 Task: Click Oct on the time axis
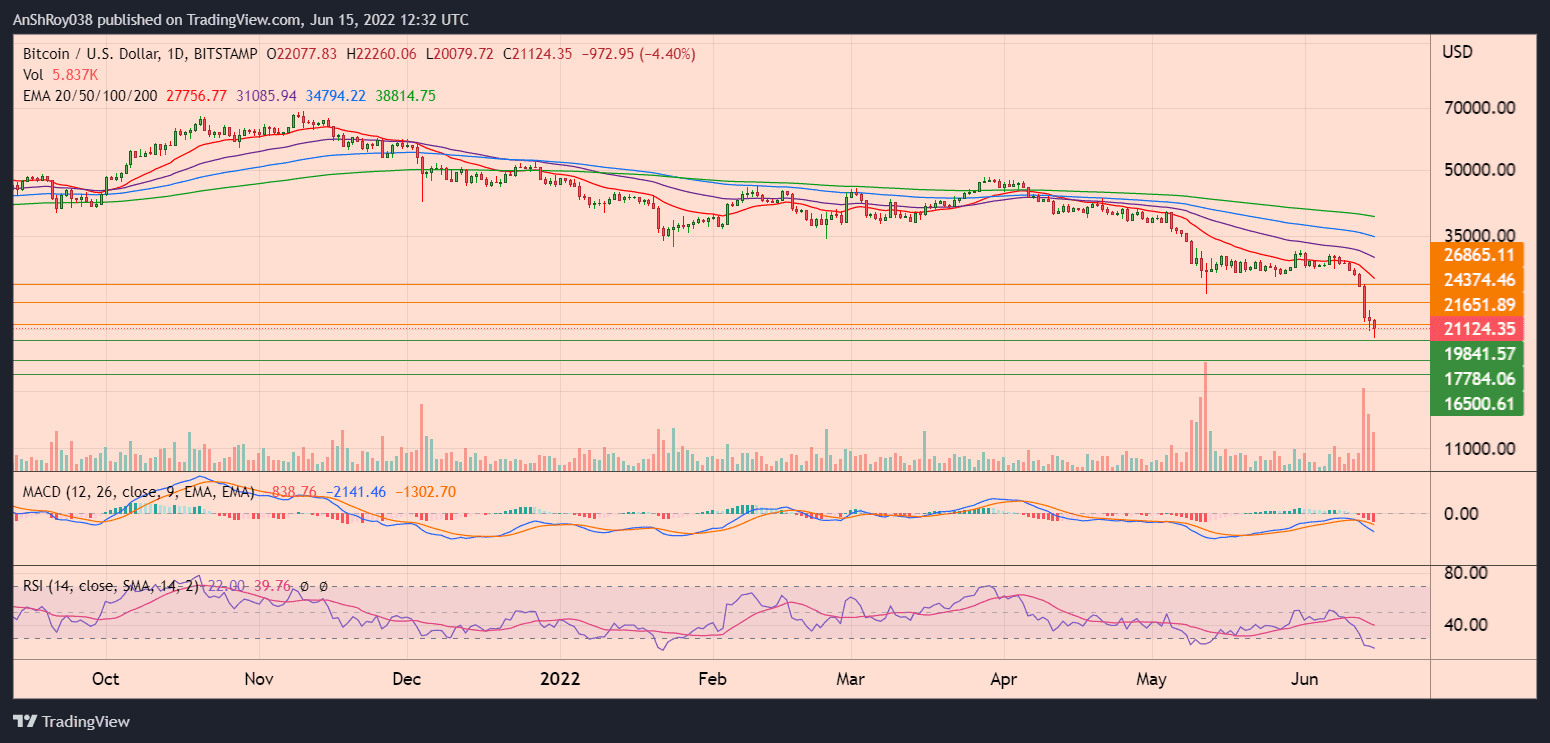click(105, 679)
